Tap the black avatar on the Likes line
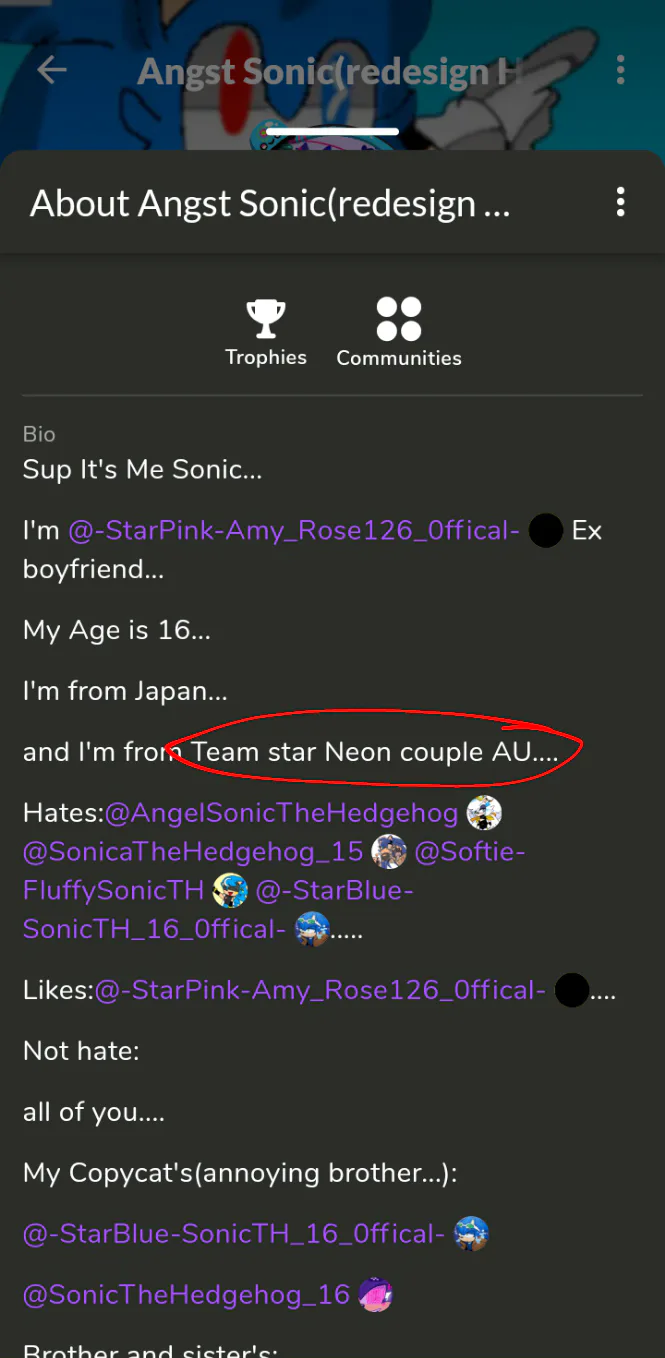Viewport: 665px width, 1358px height. click(571, 990)
